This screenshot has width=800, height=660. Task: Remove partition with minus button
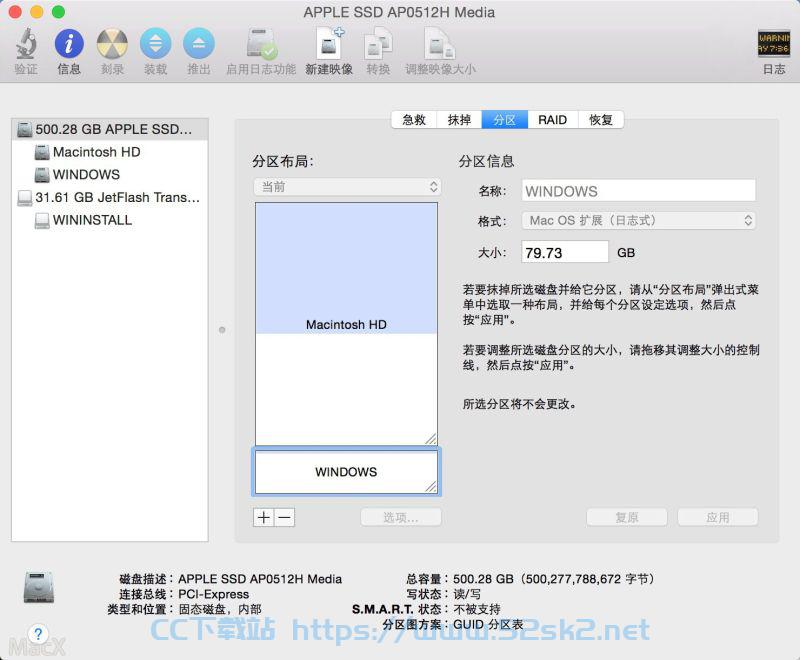(285, 518)
